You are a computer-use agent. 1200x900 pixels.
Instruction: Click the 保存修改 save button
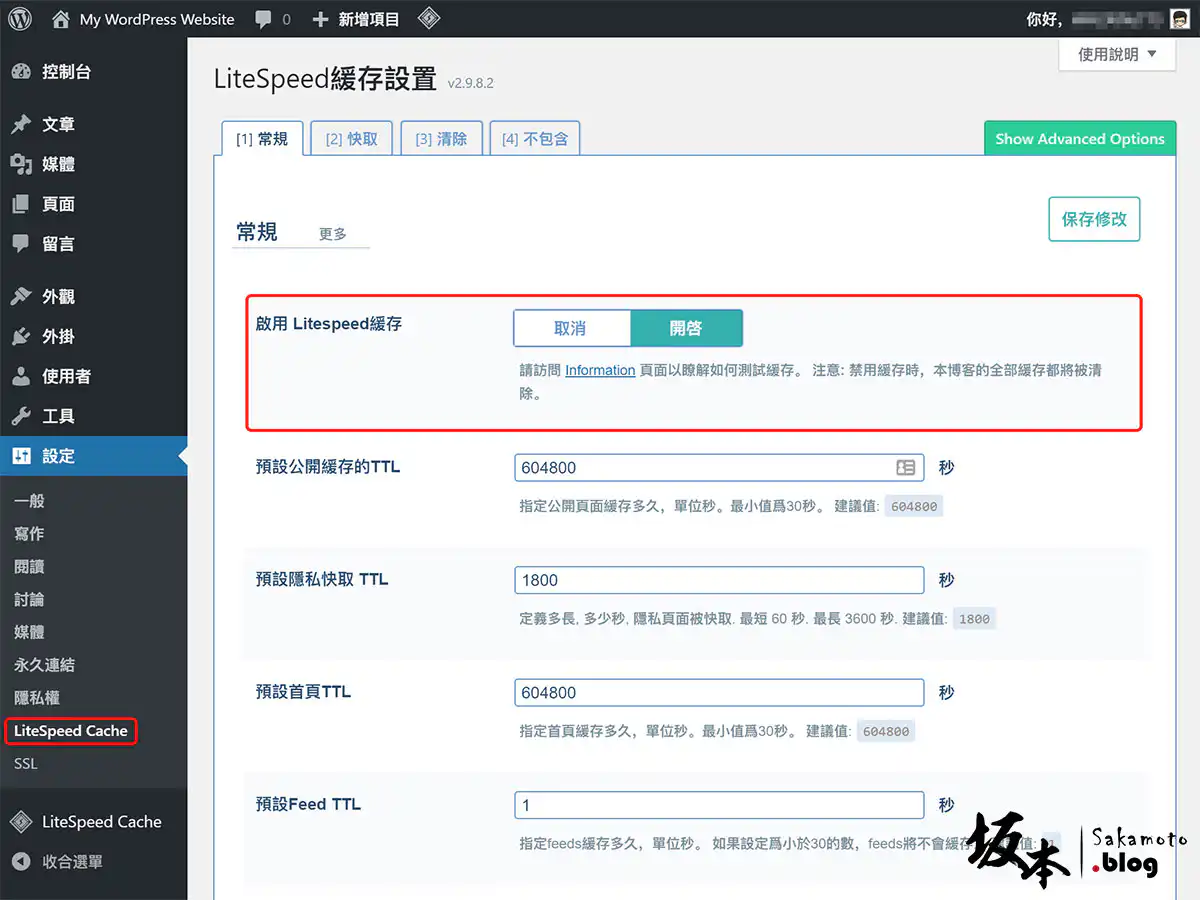1094,219
